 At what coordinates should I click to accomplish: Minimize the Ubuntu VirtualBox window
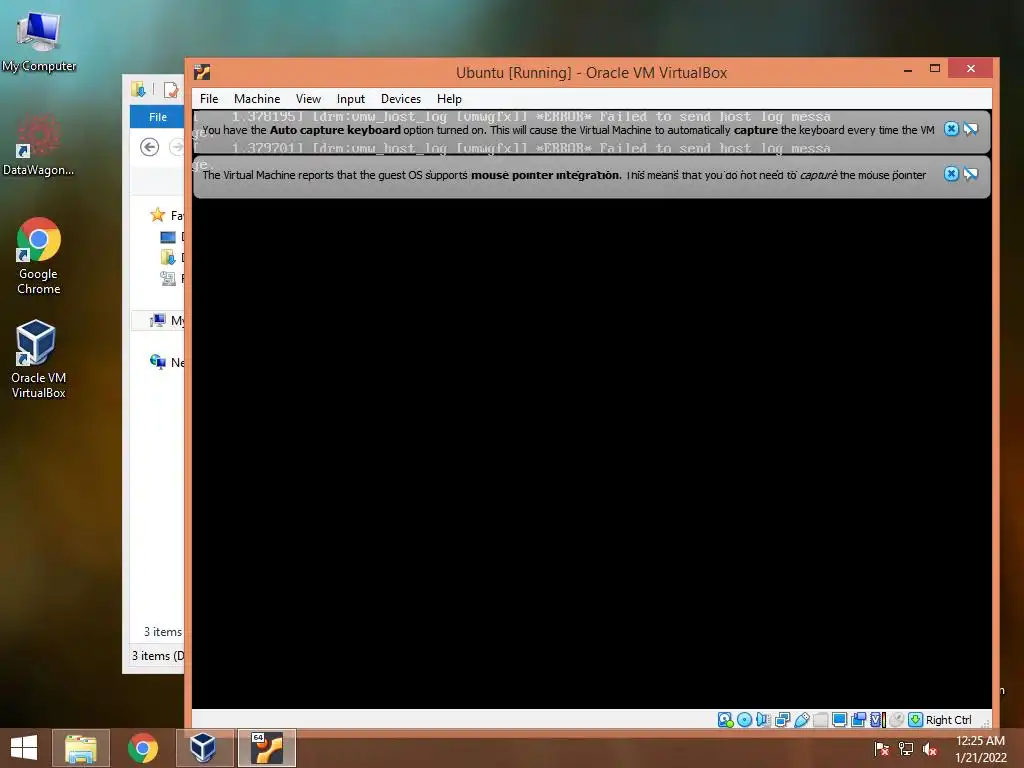coord(908,69)
